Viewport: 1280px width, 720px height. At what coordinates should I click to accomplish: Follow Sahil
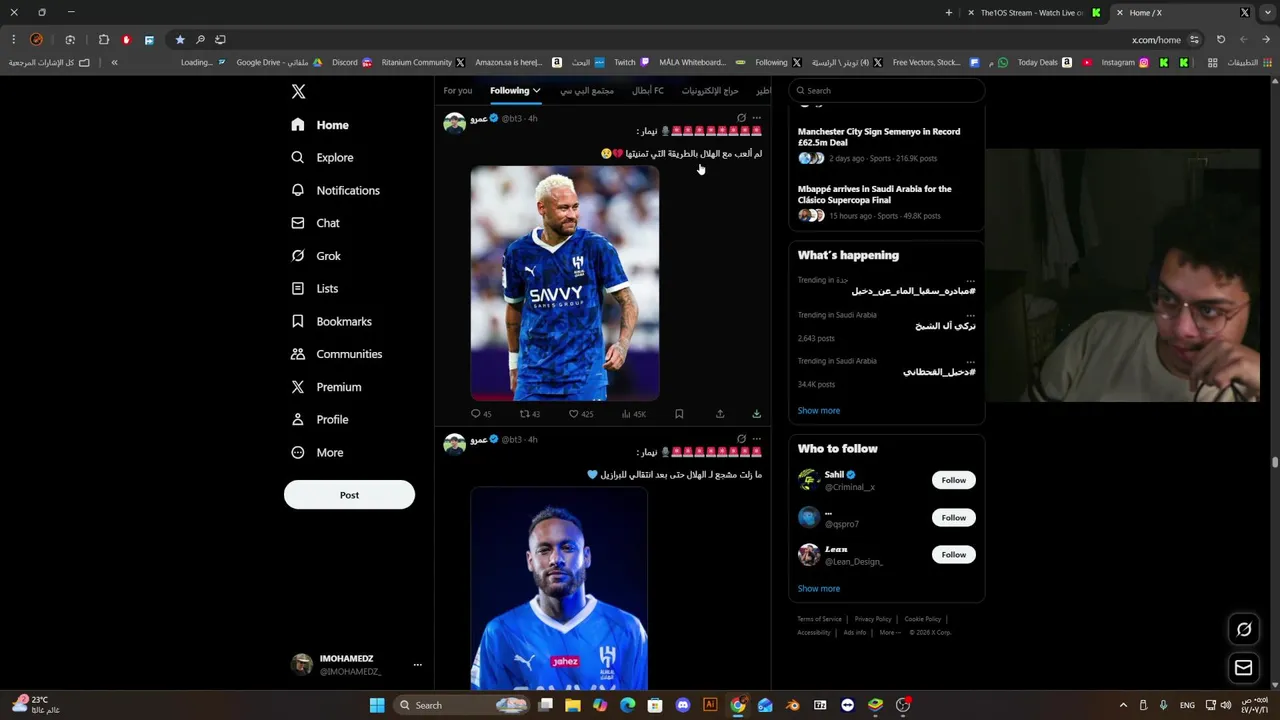point(953,480)
